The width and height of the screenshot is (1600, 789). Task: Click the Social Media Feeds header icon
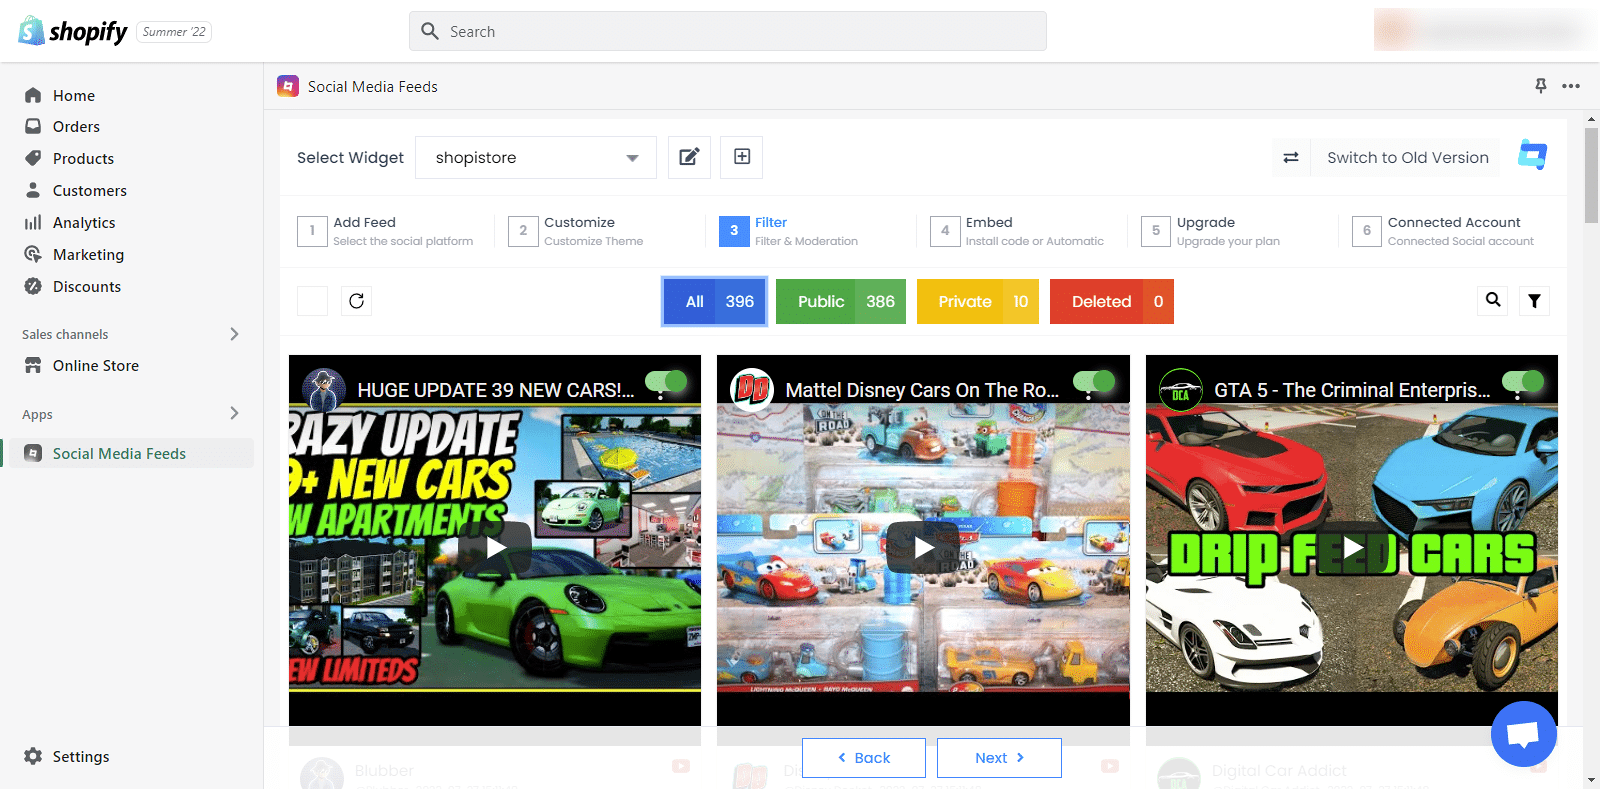[288, 86]
